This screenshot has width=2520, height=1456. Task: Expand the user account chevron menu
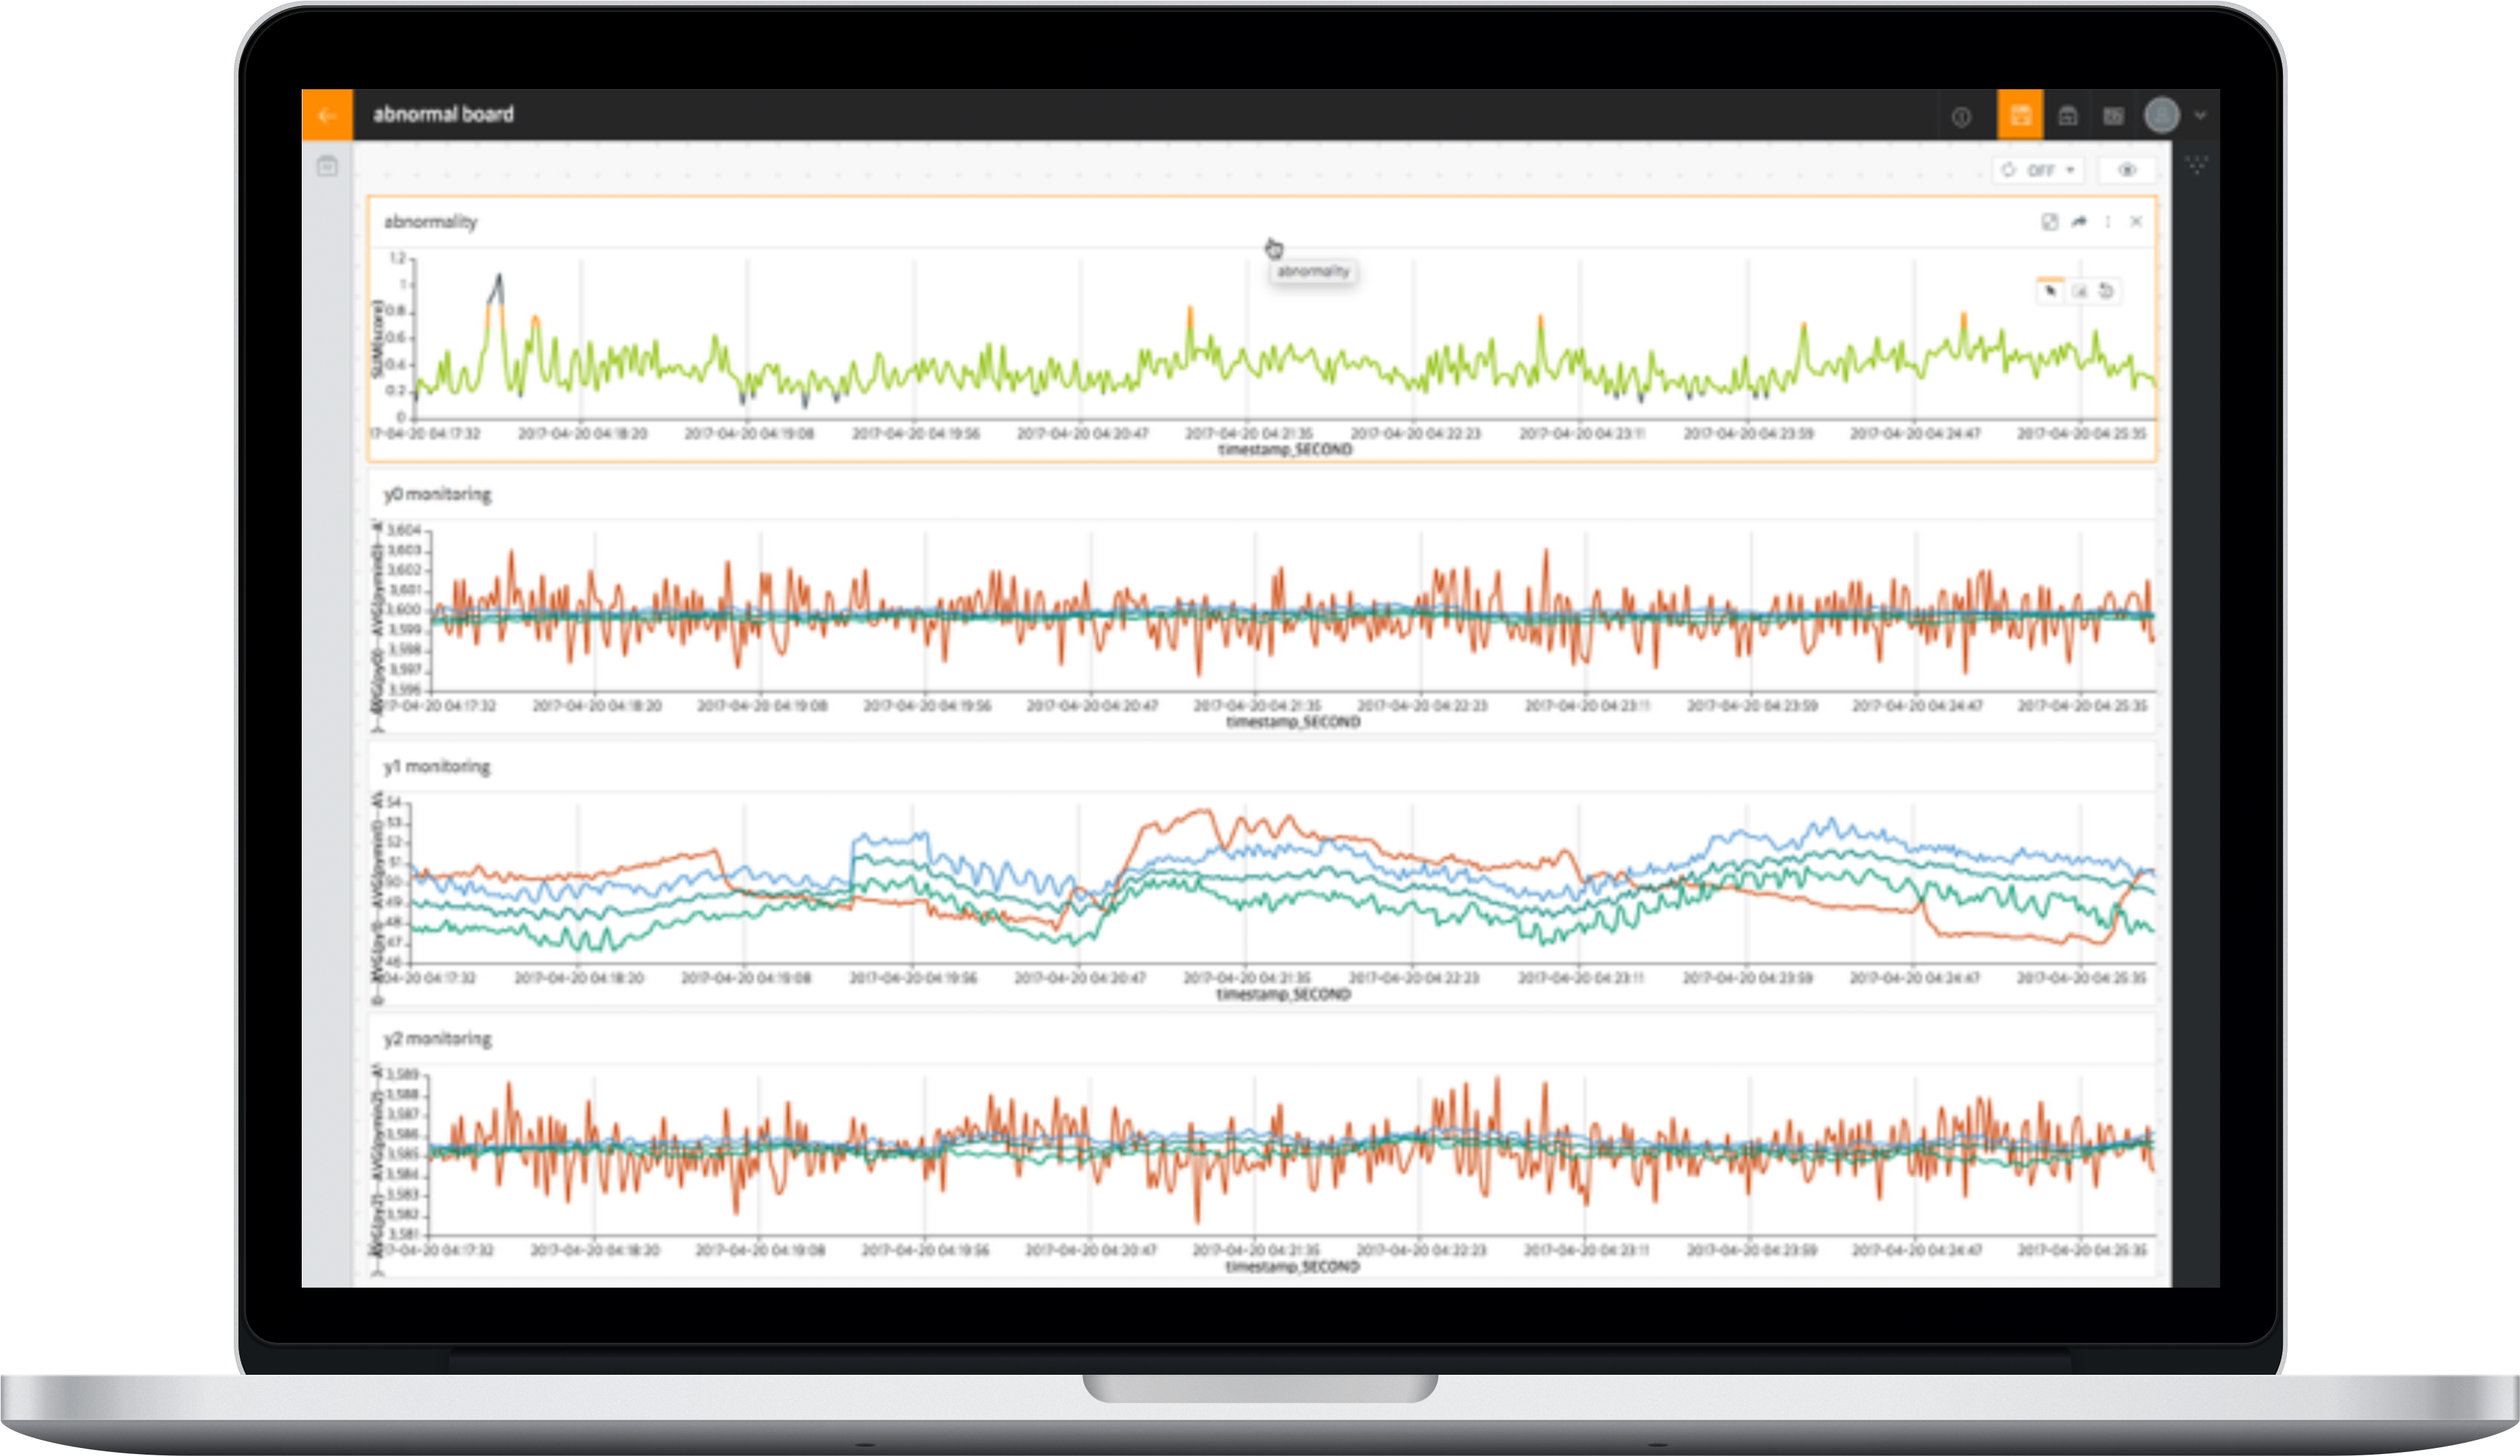click(2200, 115)
